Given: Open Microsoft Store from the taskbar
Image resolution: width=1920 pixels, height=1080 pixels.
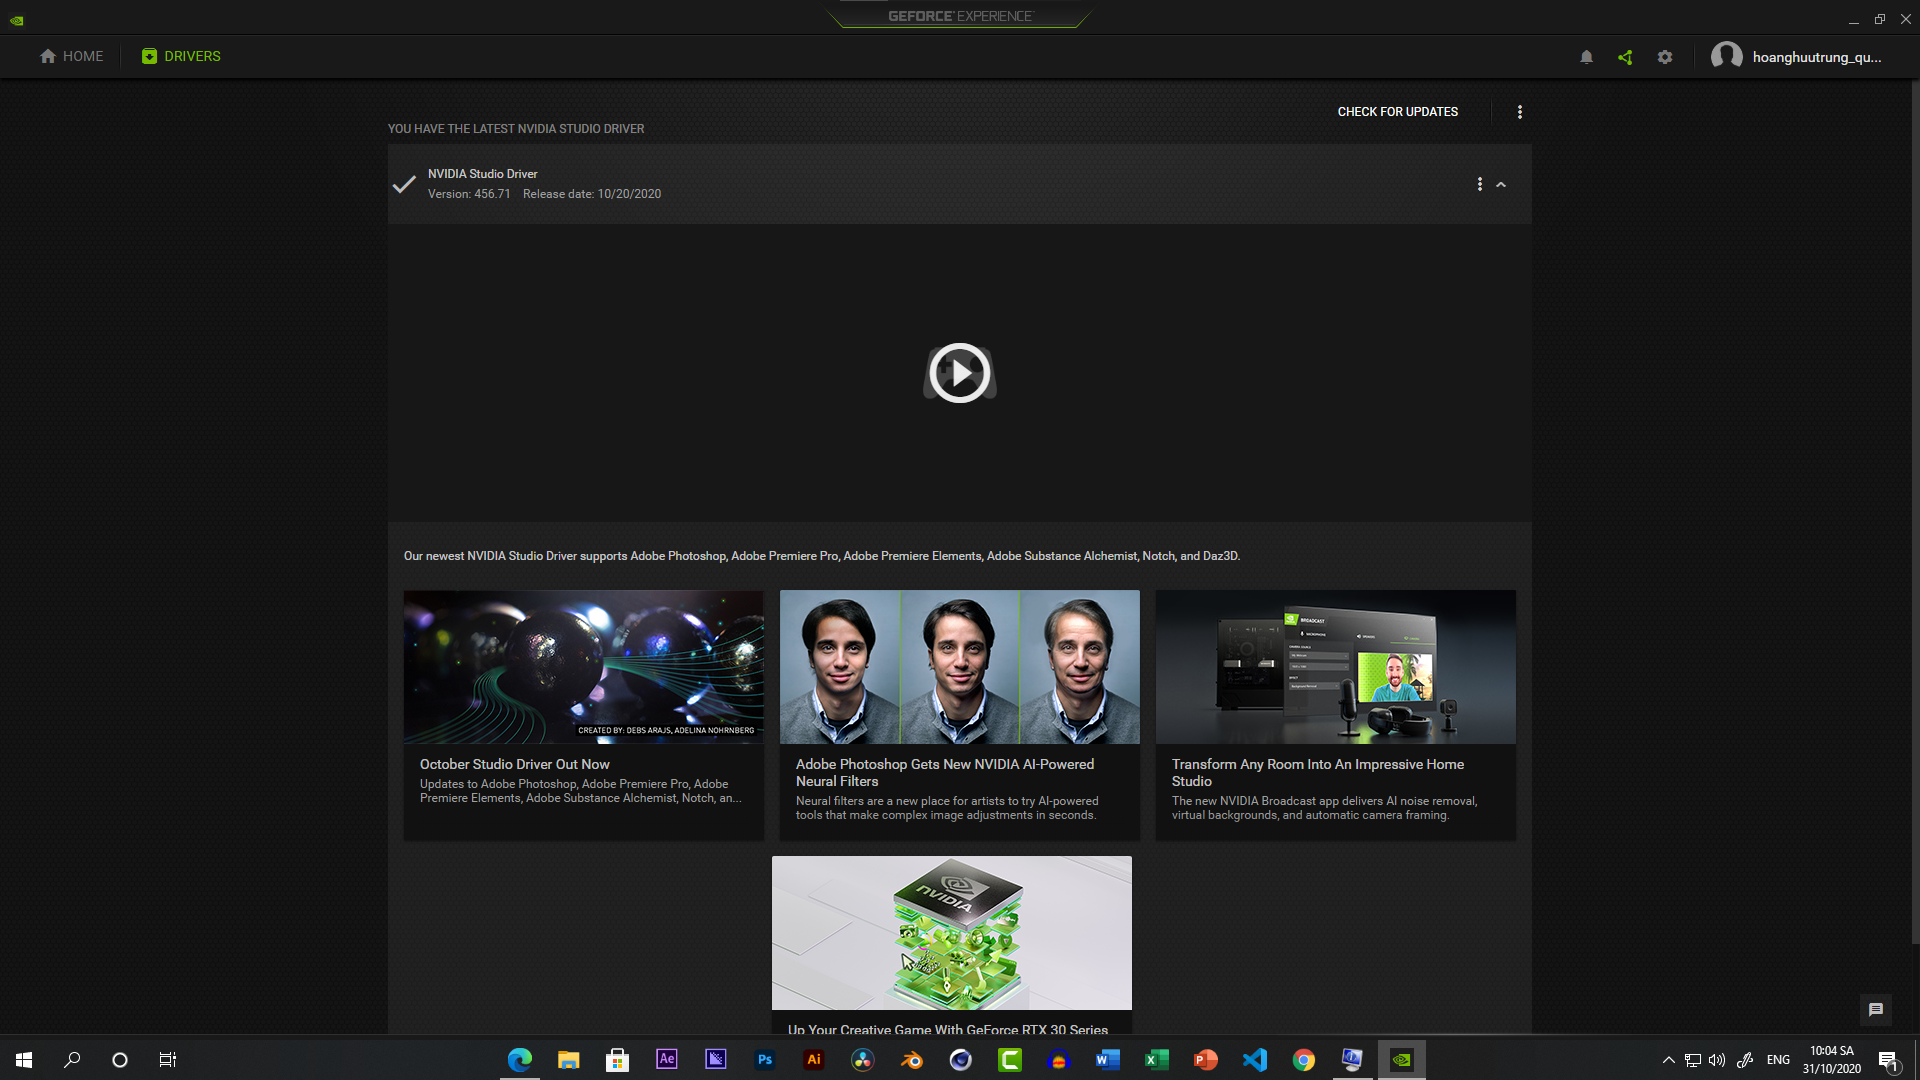Looking at the screenshot, I should point(618,1060).
